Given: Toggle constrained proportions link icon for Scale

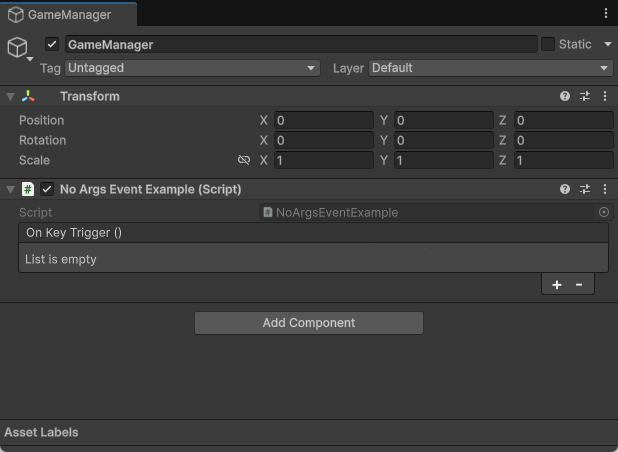Looking at the screenshot, I should (x=244, y=160).
